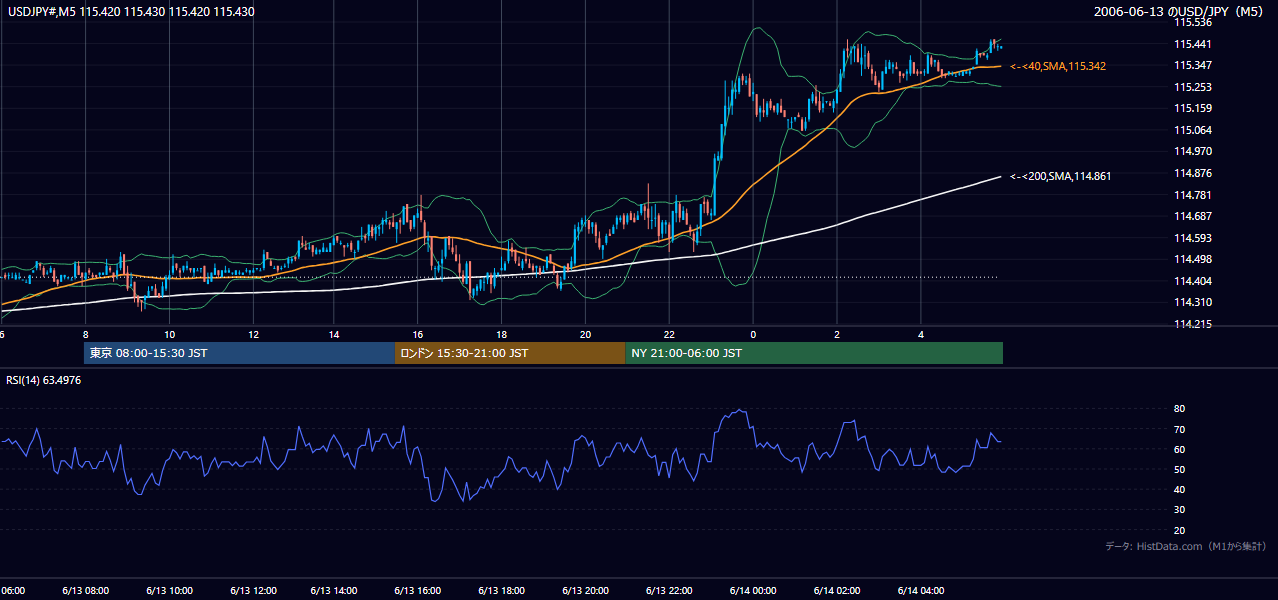Click the 6/13 16:00 time axis label
Image resolution: width=1278 pixels, height=600 pixels.
[x=419, y=590]
